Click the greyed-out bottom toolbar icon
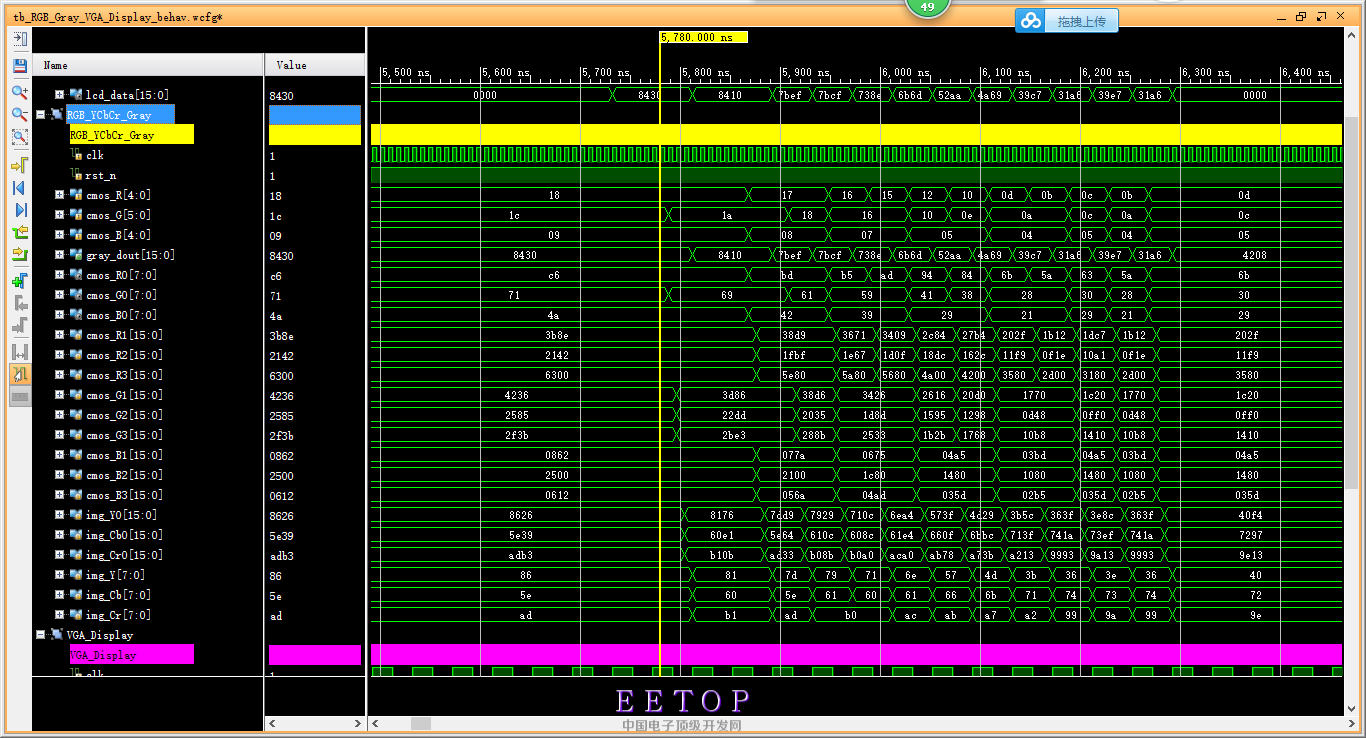Viewport: 1366px width, 738px height. coord(19,397)
